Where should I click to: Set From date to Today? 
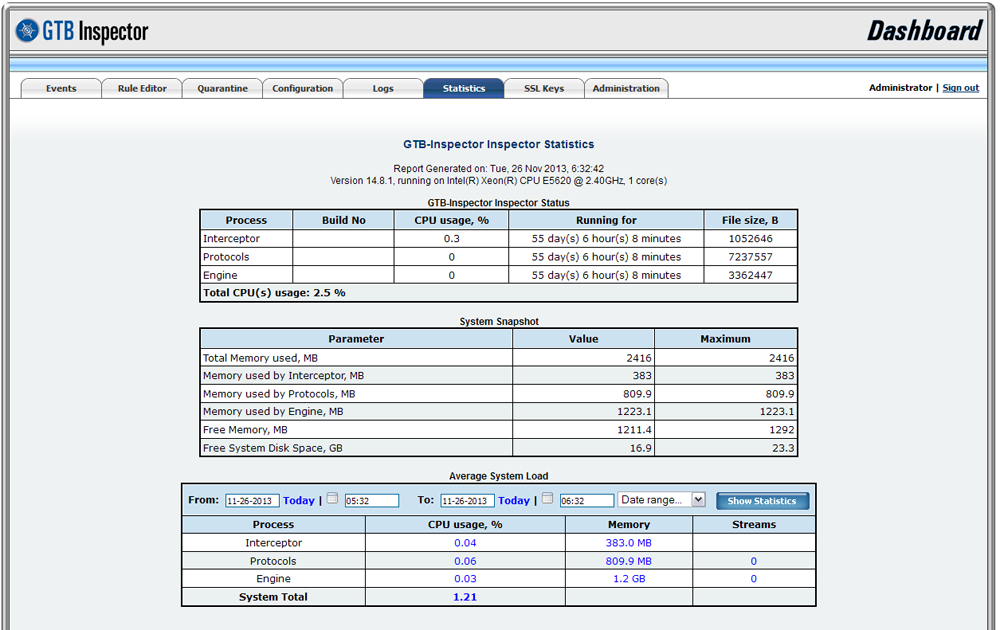click(298, 501)
